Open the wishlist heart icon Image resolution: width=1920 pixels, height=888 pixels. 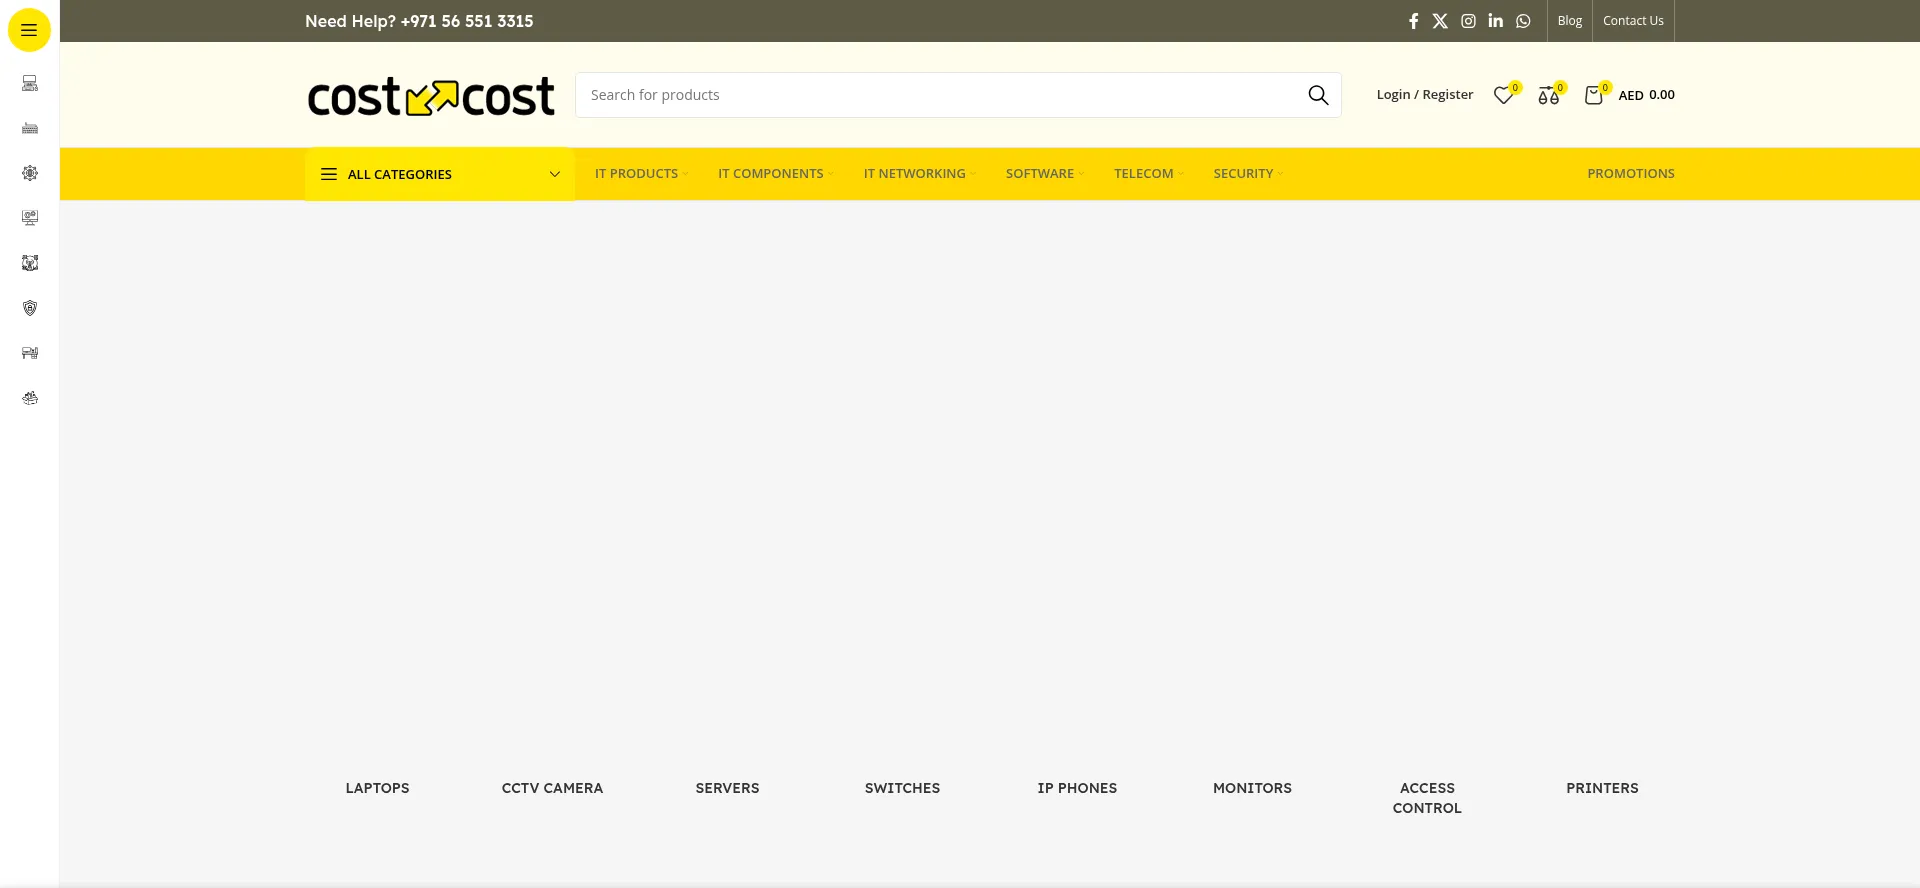(x=1503, y=95)
